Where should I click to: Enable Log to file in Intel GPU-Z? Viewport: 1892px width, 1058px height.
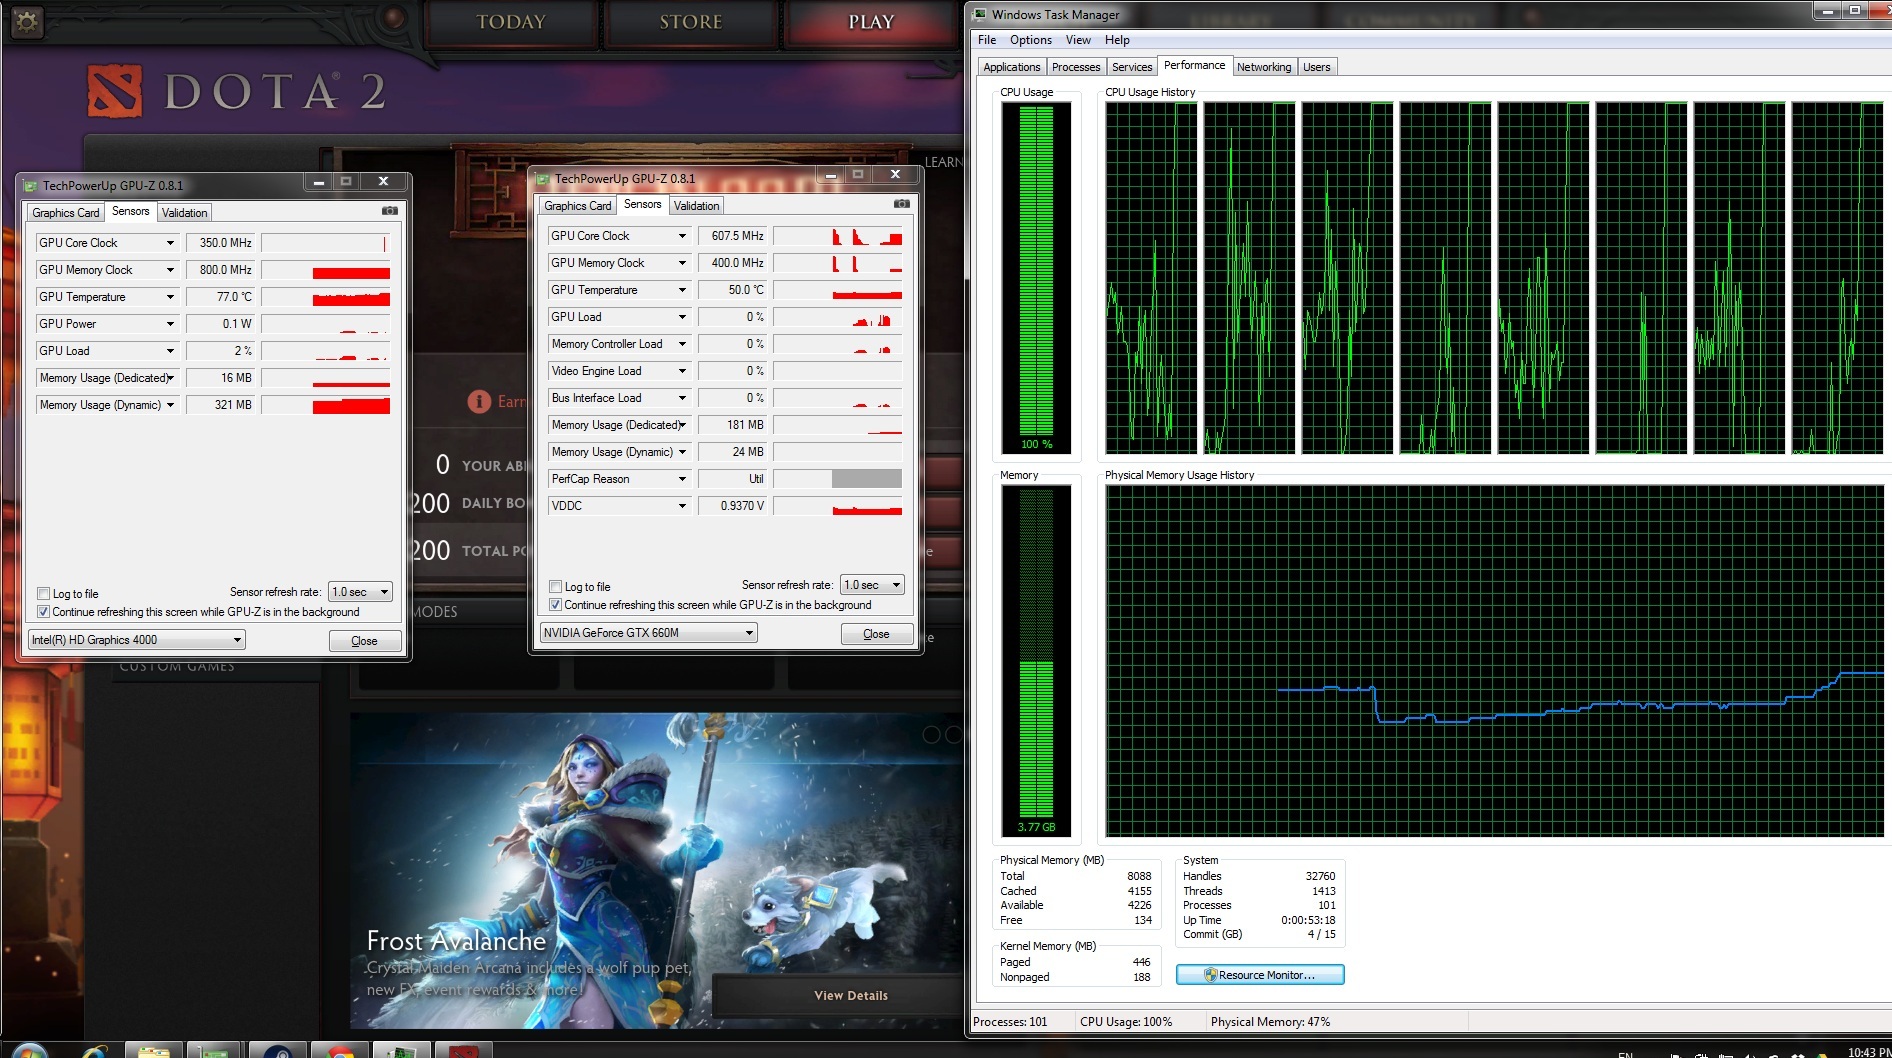43,593
